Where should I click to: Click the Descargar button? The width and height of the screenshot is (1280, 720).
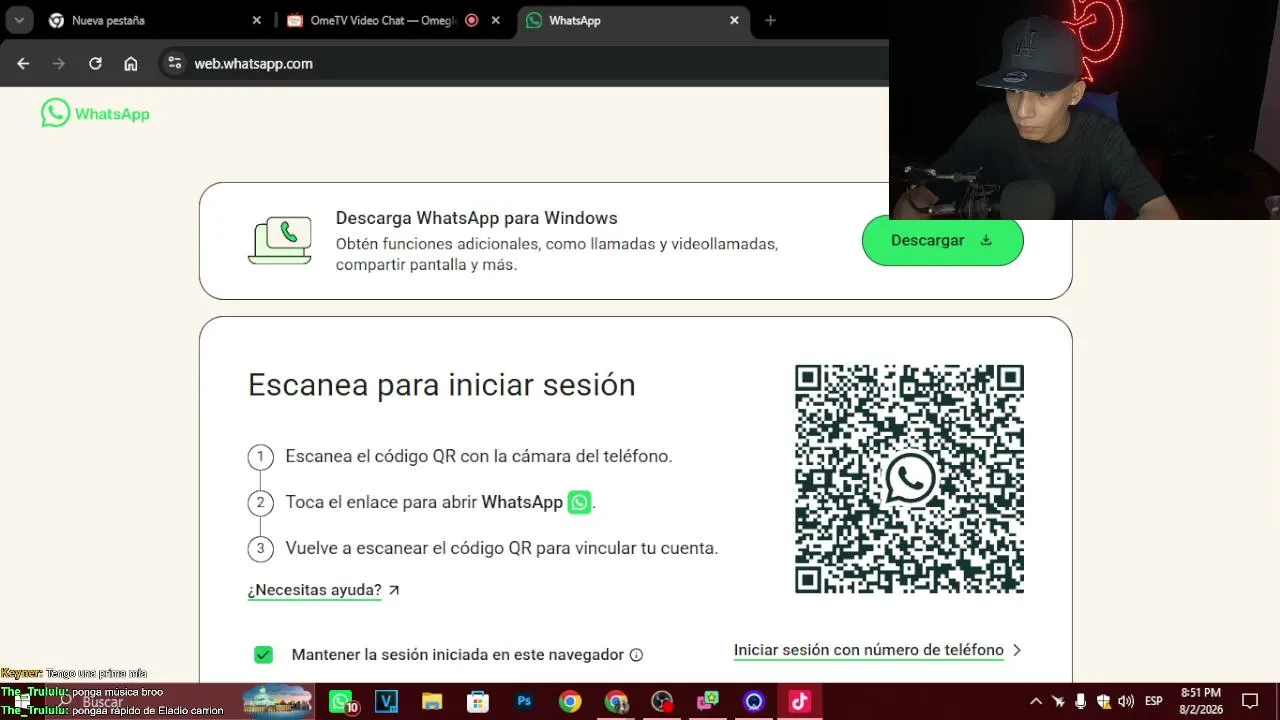(x=942, y=240)
